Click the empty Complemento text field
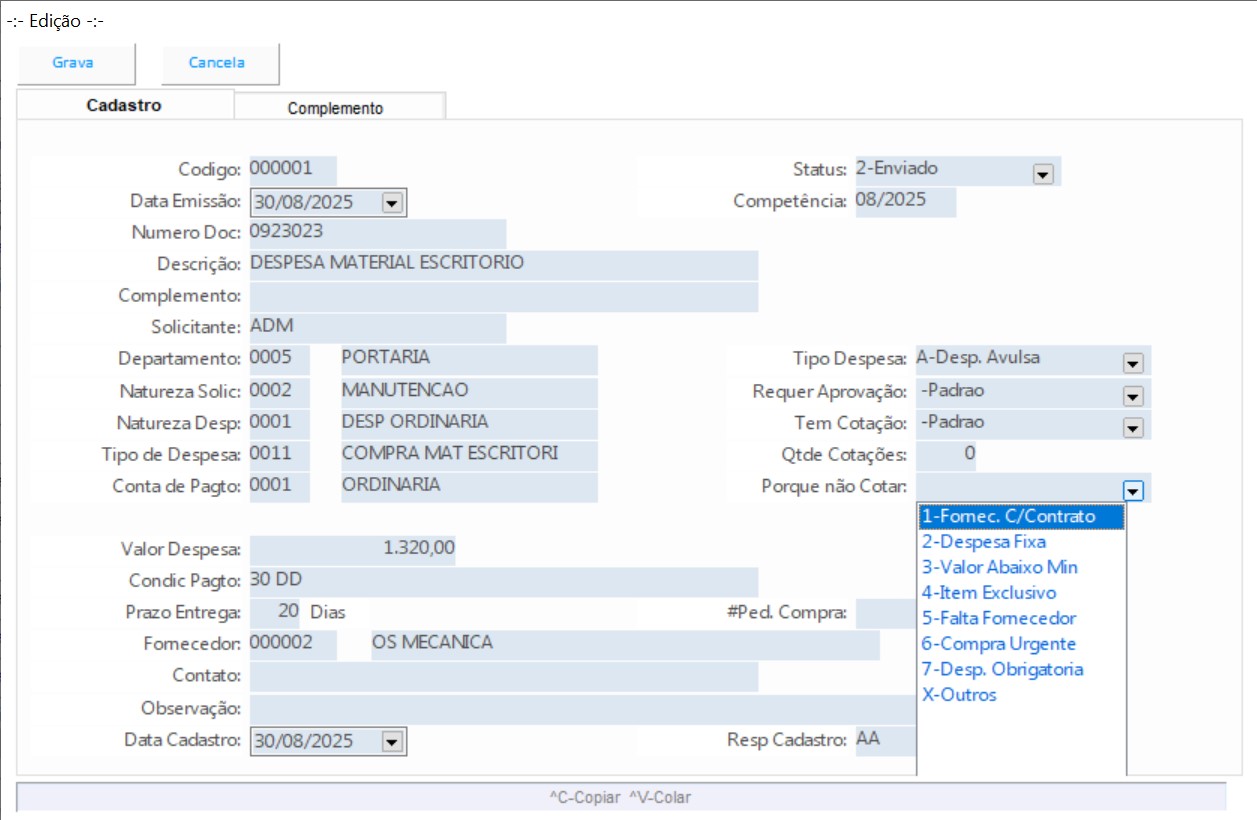The height and width of the screenshot is (820, 1257). pos(503,297)
